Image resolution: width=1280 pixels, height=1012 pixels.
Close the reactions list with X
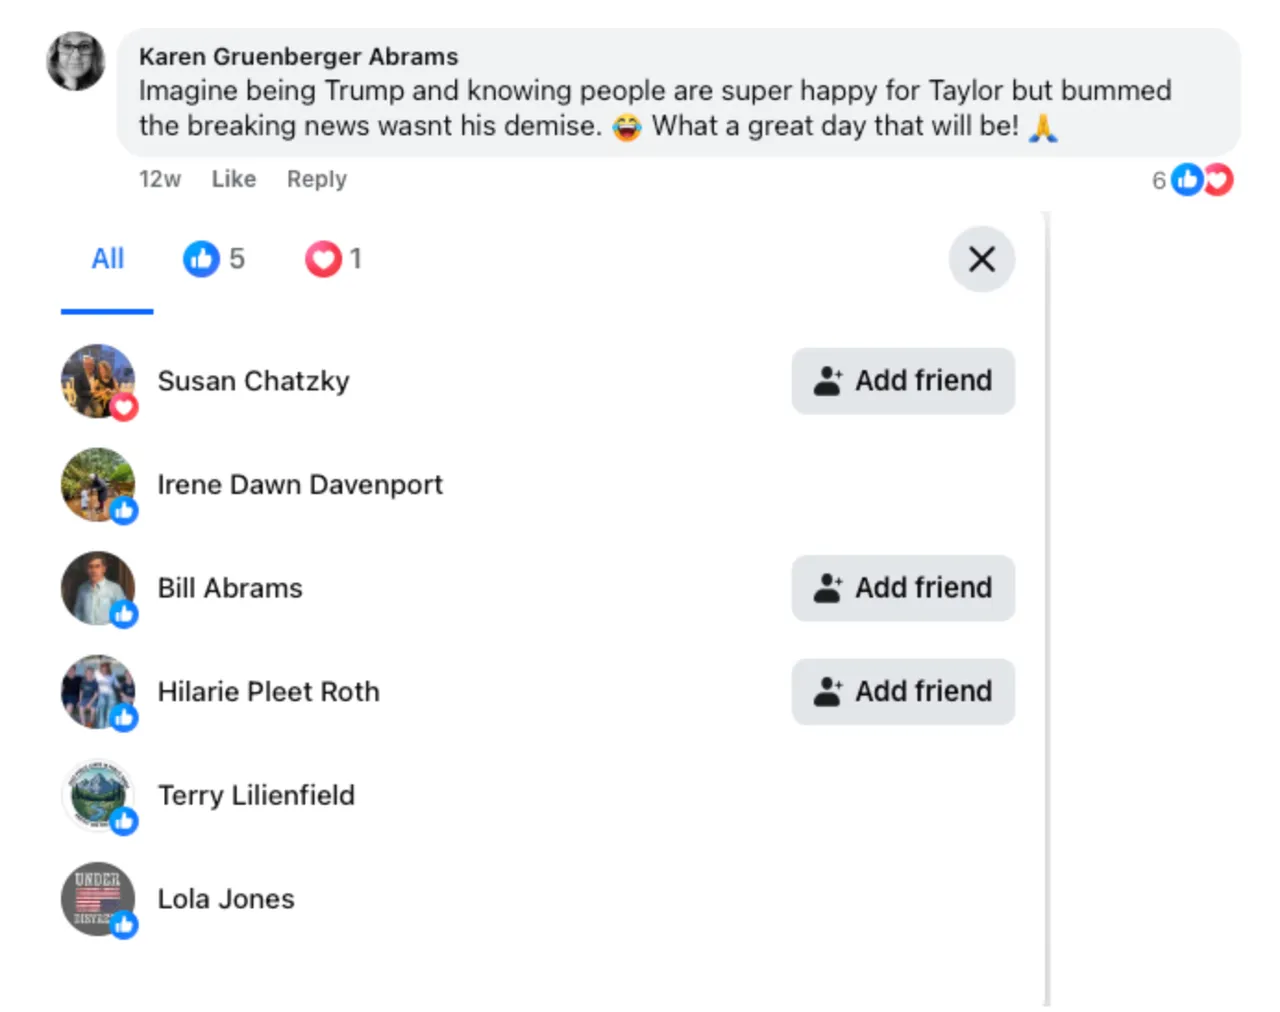[x=981, y=259]
